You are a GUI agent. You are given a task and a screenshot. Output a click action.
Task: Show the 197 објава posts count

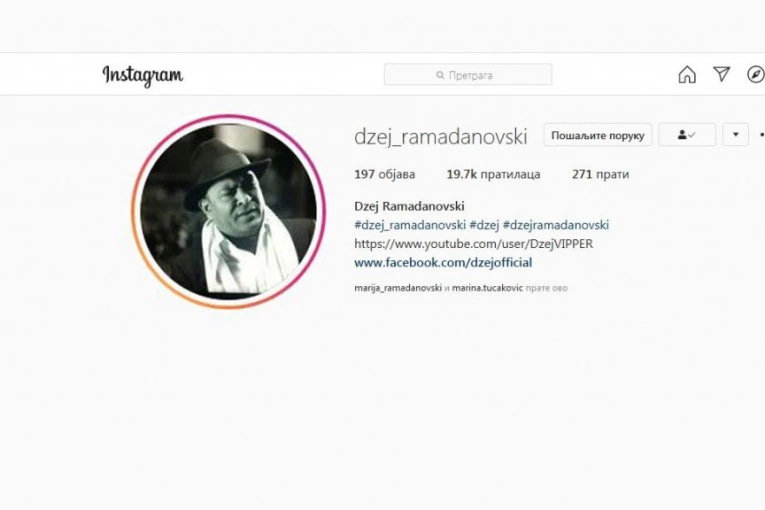click(x=384, y=174)
